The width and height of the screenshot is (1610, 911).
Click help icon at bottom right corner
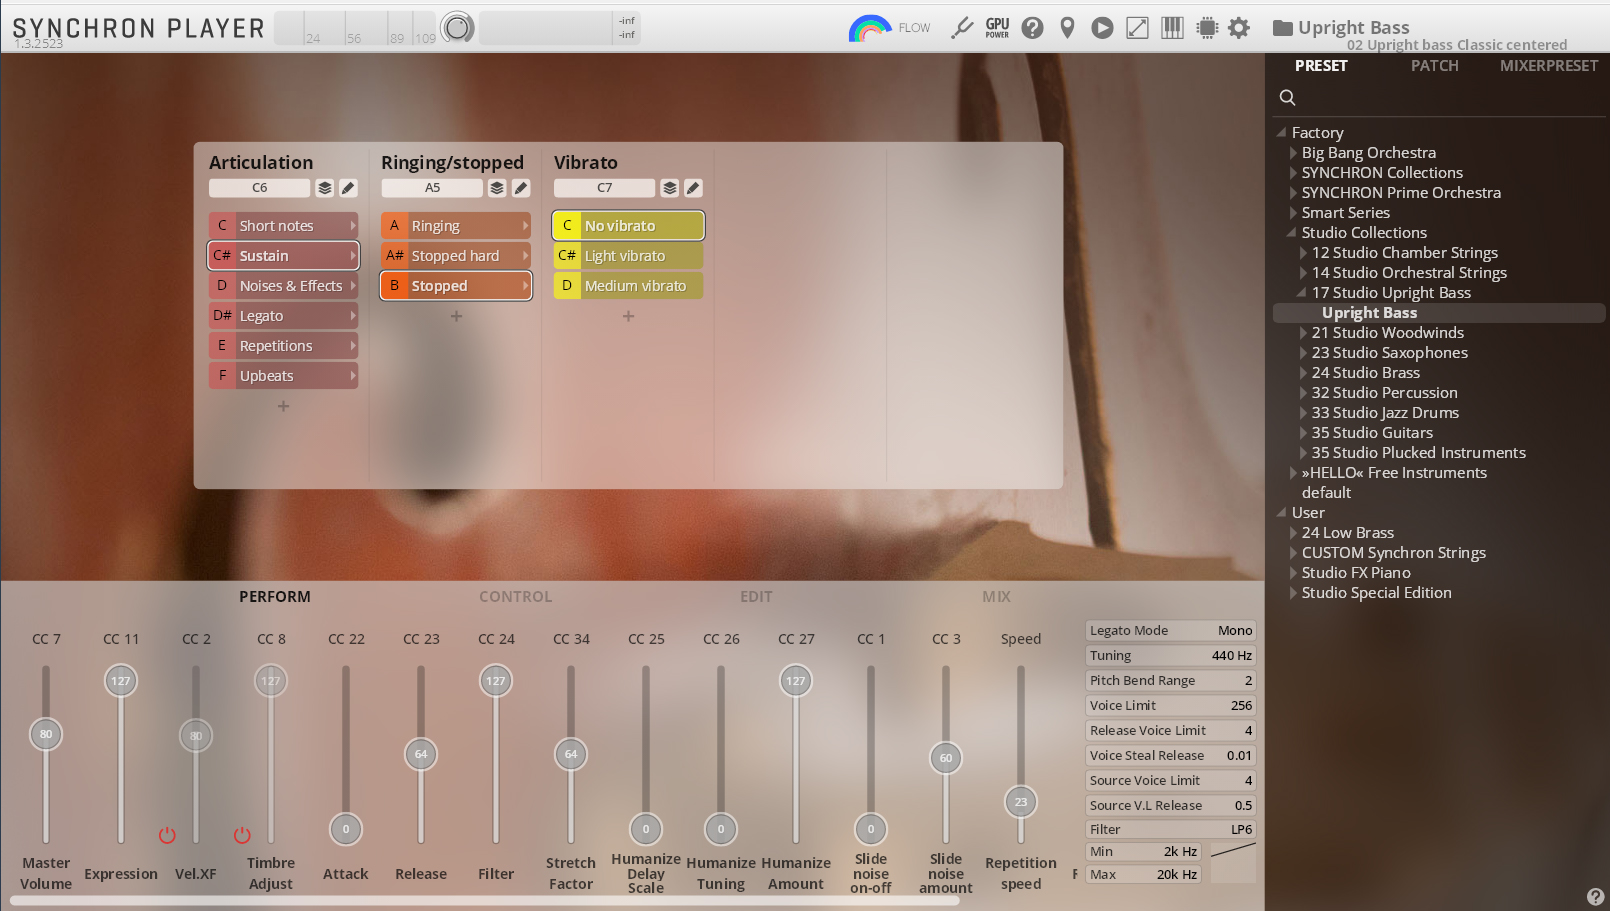(1595, 897)
